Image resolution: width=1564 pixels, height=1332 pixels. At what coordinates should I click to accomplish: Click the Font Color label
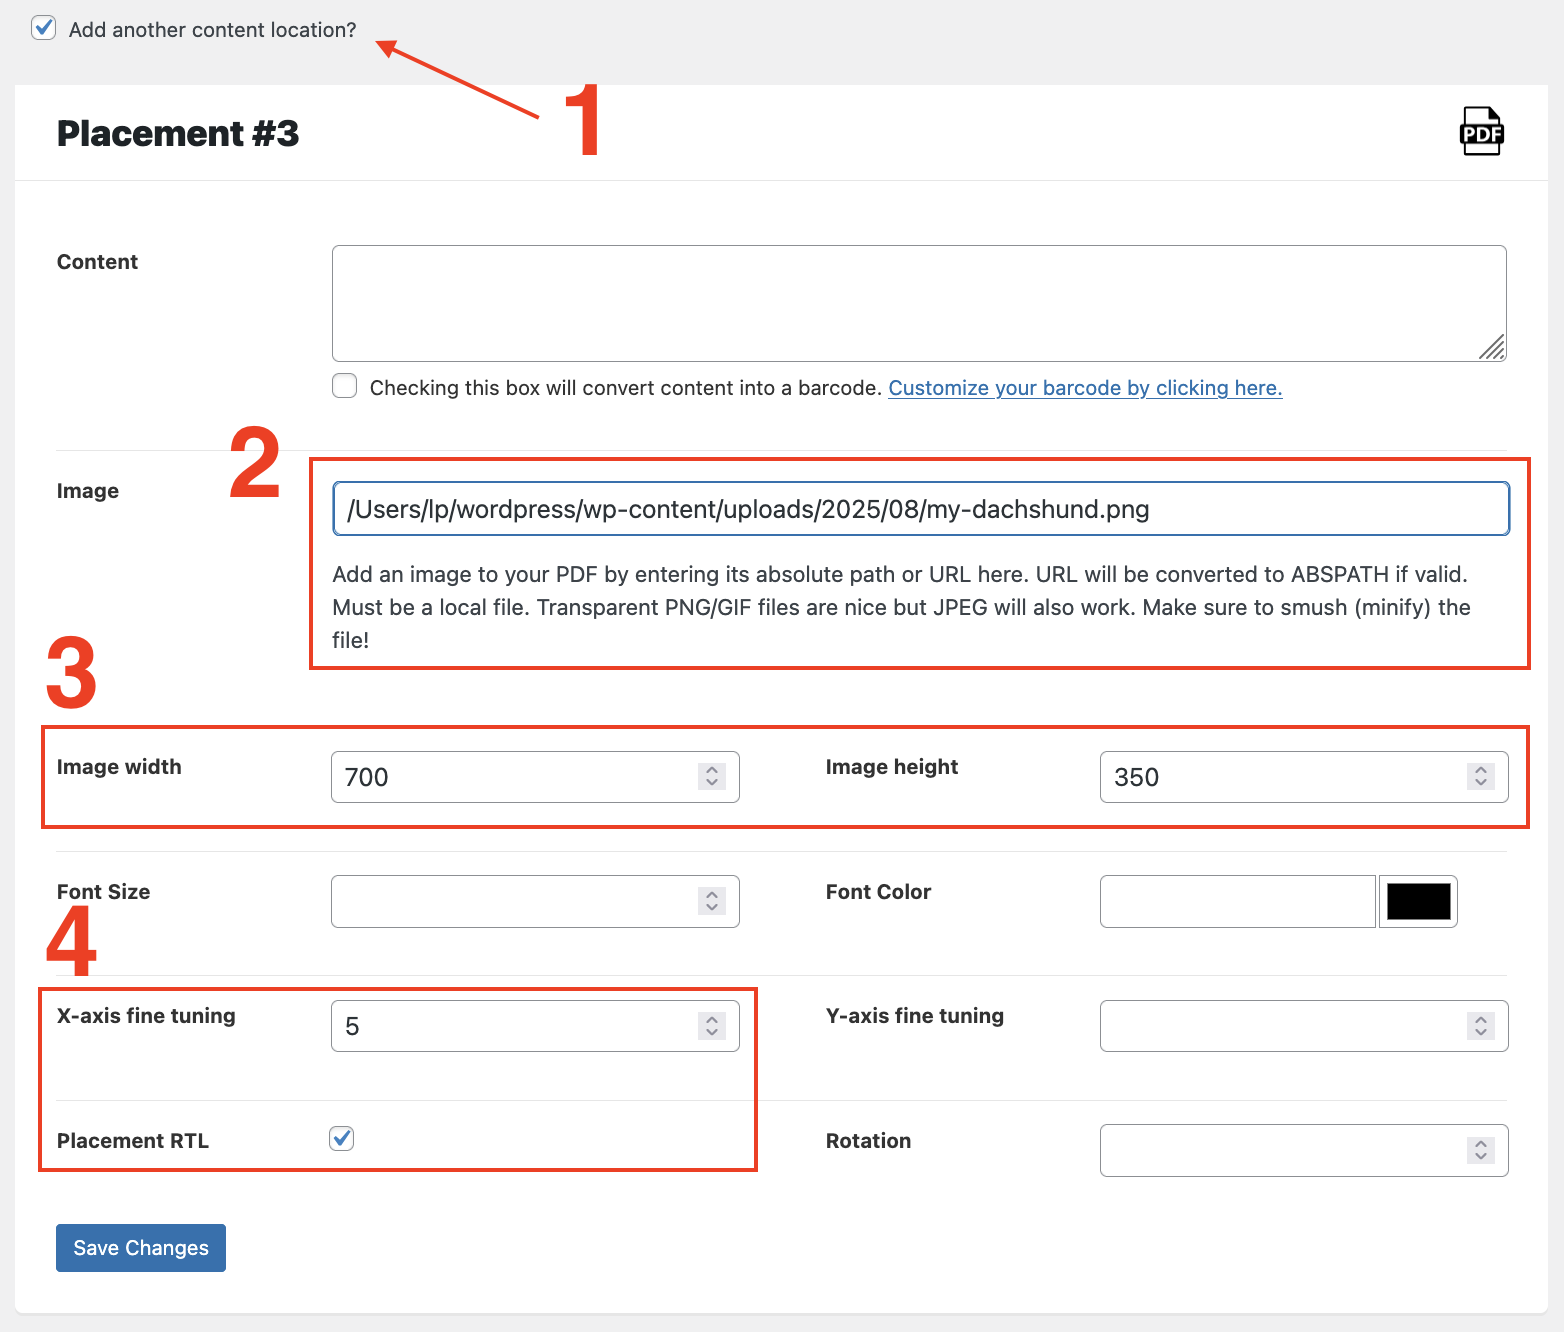(878, 892)
